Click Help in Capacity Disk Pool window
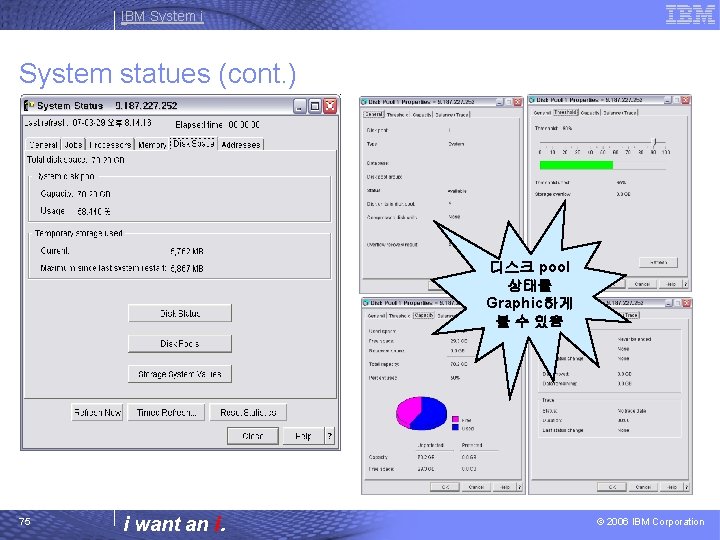This screenshot has height=540, width=720. pyautogui.click(x=505, y=487)
